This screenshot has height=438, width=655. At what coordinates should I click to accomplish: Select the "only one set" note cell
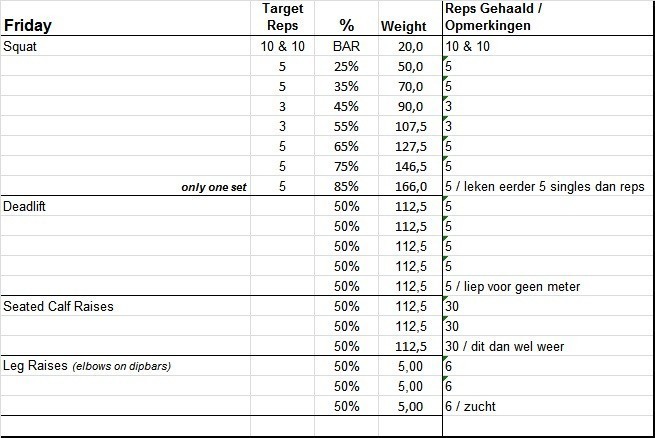213,186
